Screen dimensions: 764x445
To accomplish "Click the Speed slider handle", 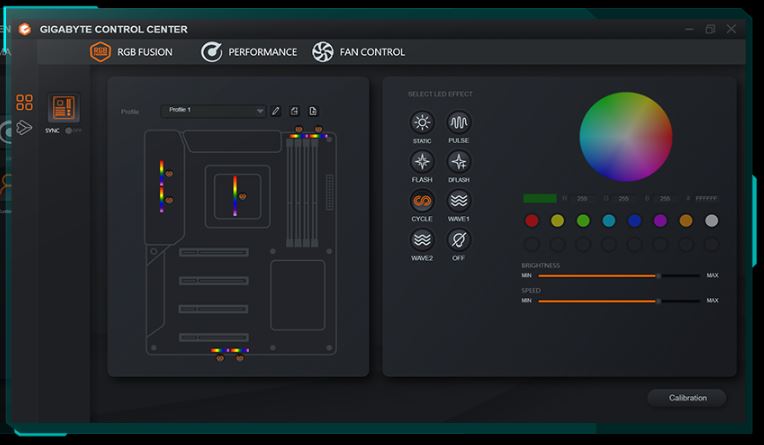I will coord(657,300).
